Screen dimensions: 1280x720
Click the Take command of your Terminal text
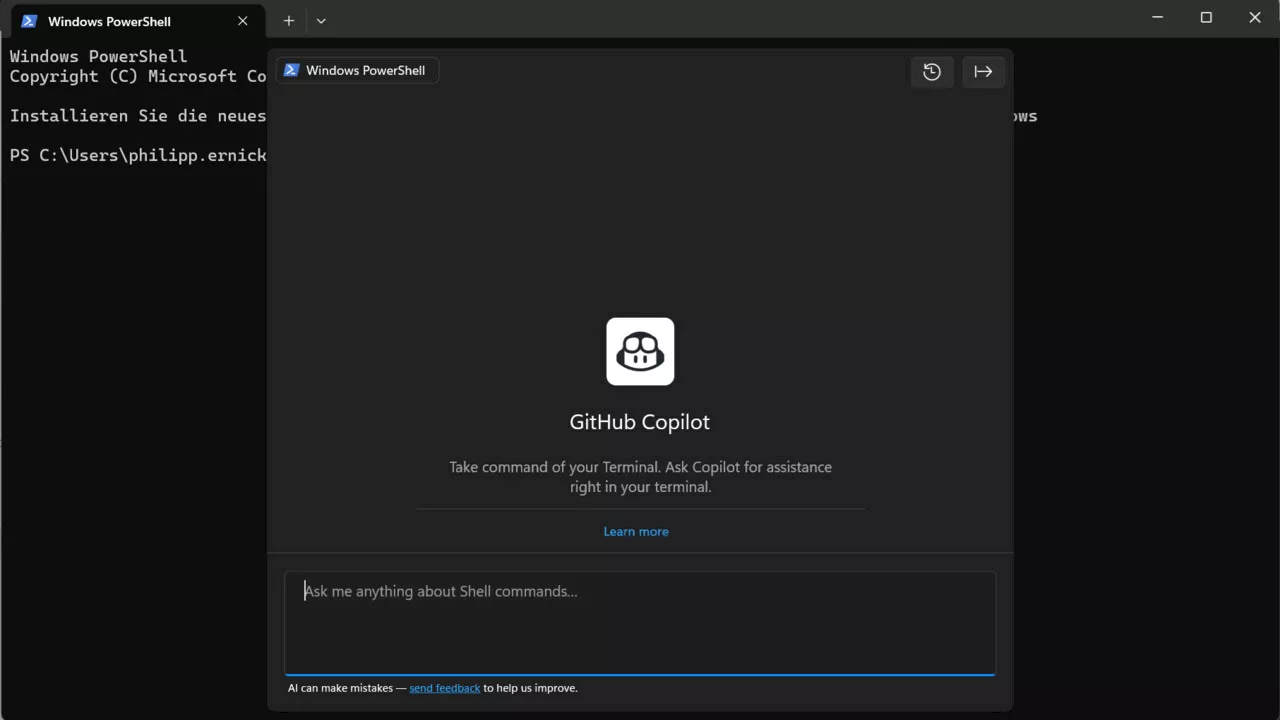pyautogui.click(x=640, y=477)
